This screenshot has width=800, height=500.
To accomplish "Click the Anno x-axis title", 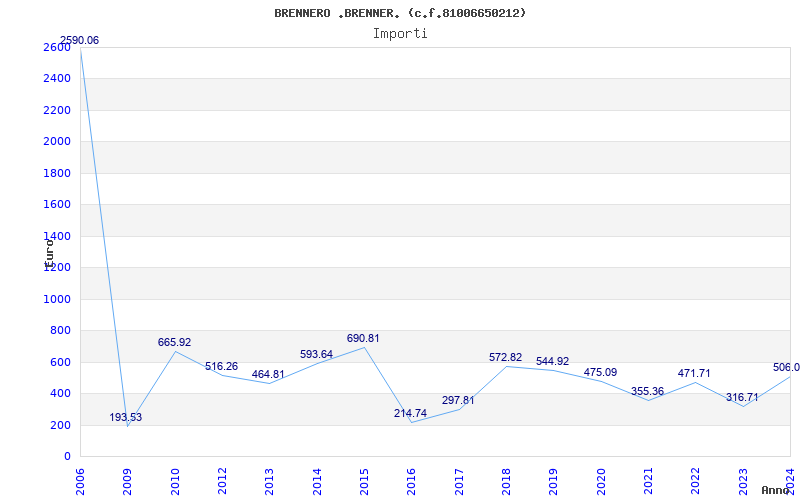I will pos(778,490).
